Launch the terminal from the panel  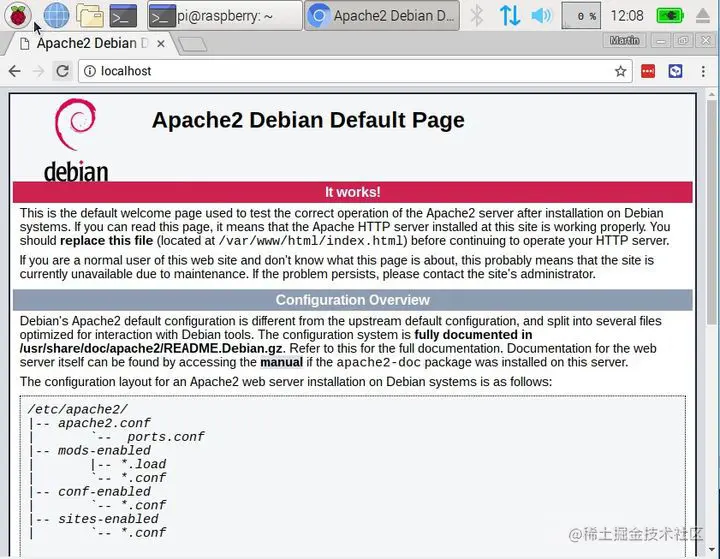pyautogui.click(x=123, y=16)
